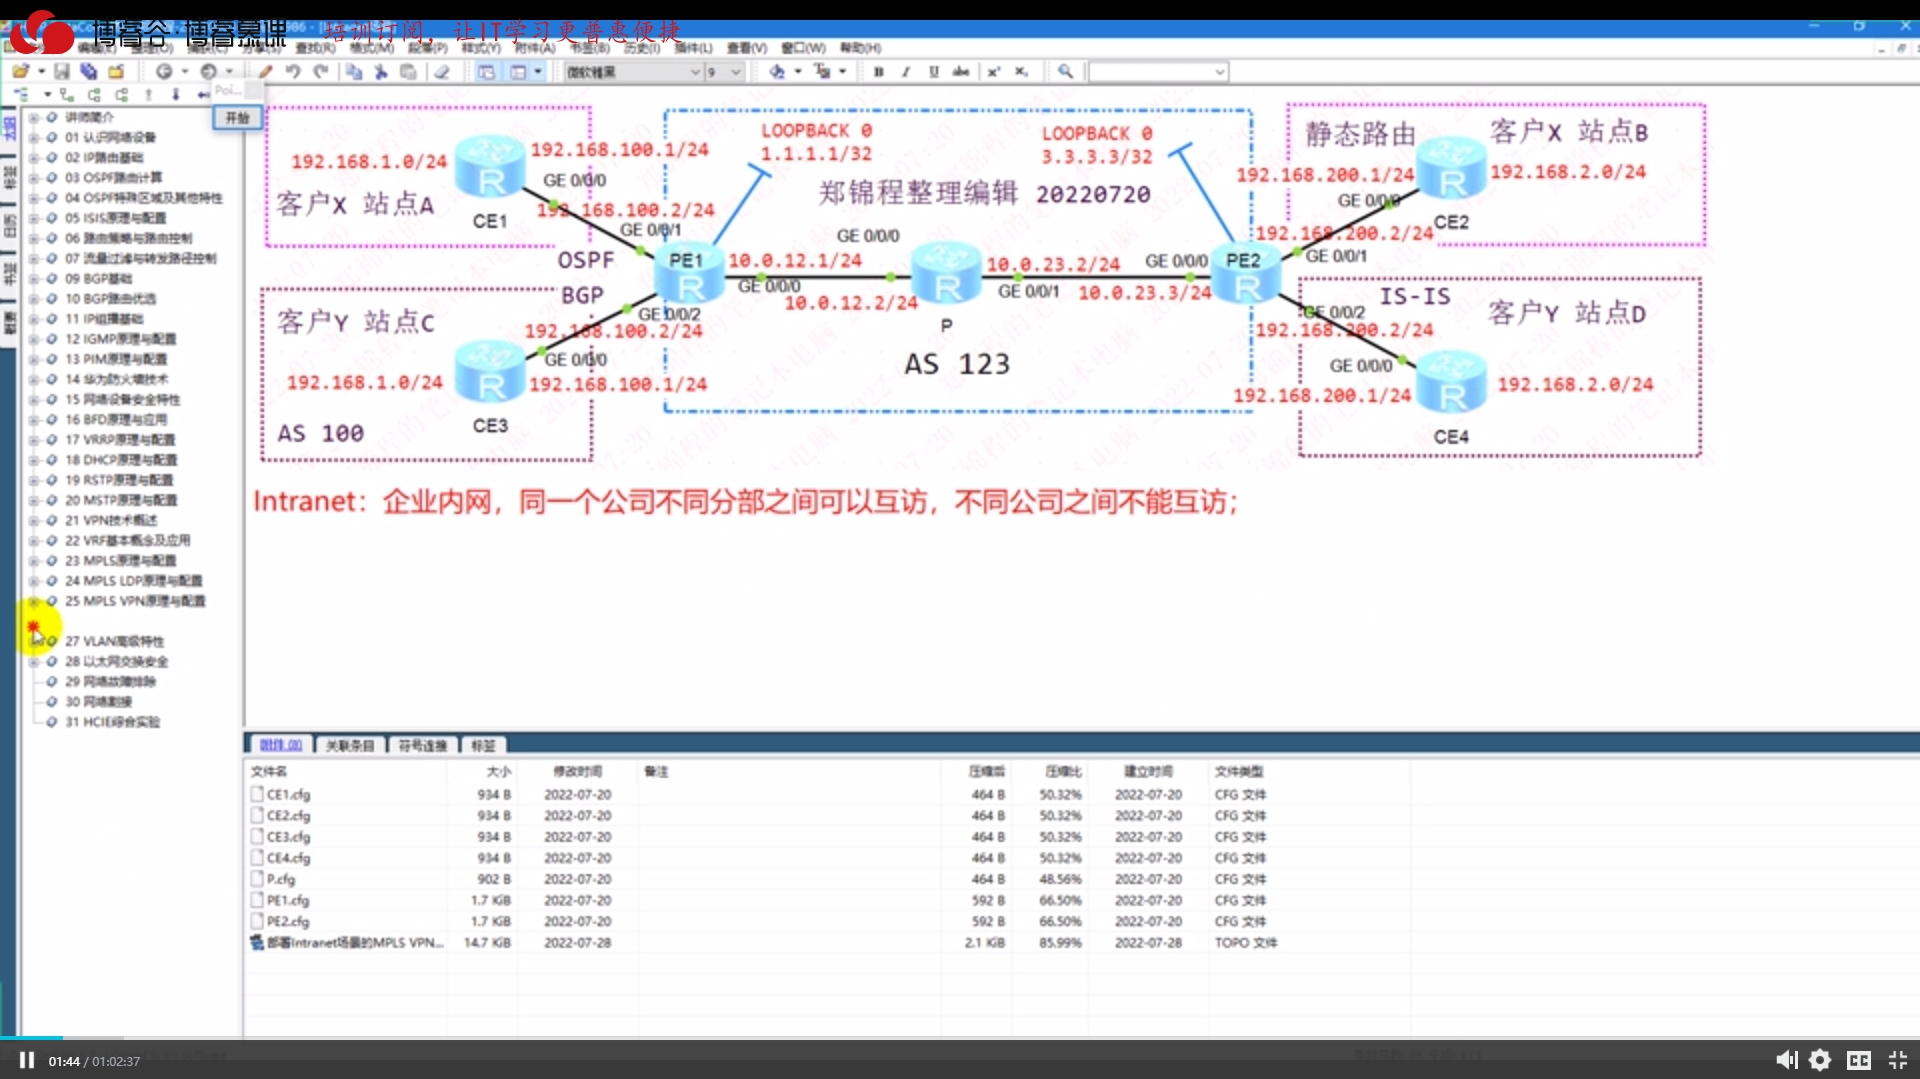Click the cut (scissors) icon
The width and height of the screenshot is (1920, 1079).
[381, 71]
